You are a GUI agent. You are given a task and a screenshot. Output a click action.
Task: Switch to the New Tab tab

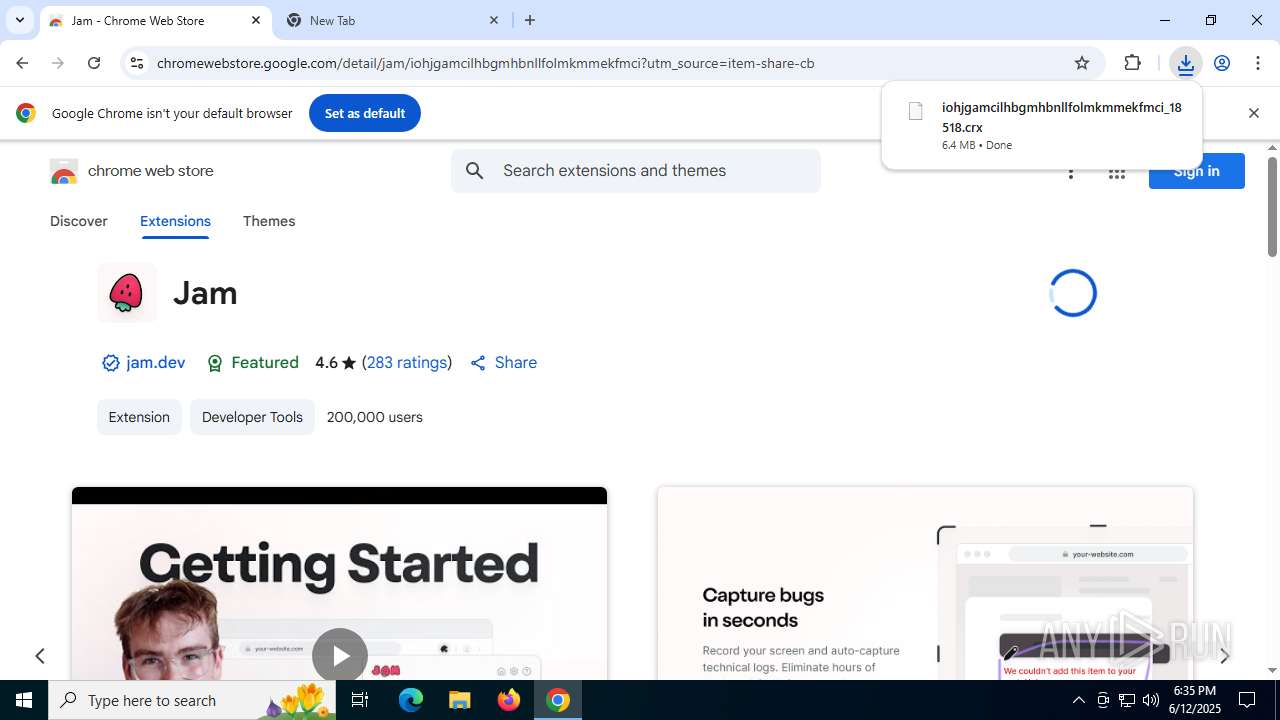392,20
